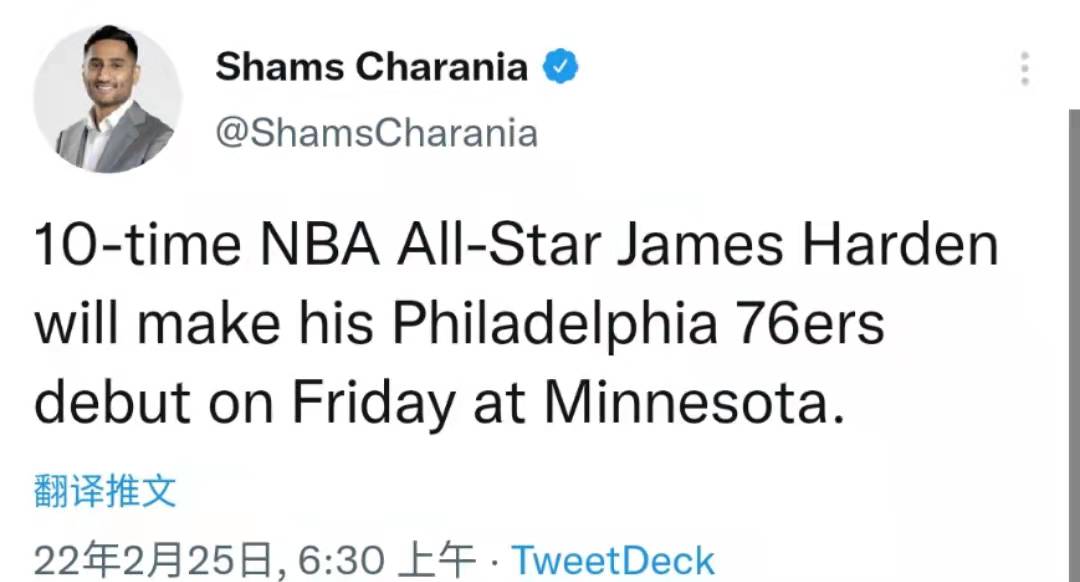This screenshot has width=1080, height=582.
Task: Open the TweetDeck source link
Action: coord(613,561)
